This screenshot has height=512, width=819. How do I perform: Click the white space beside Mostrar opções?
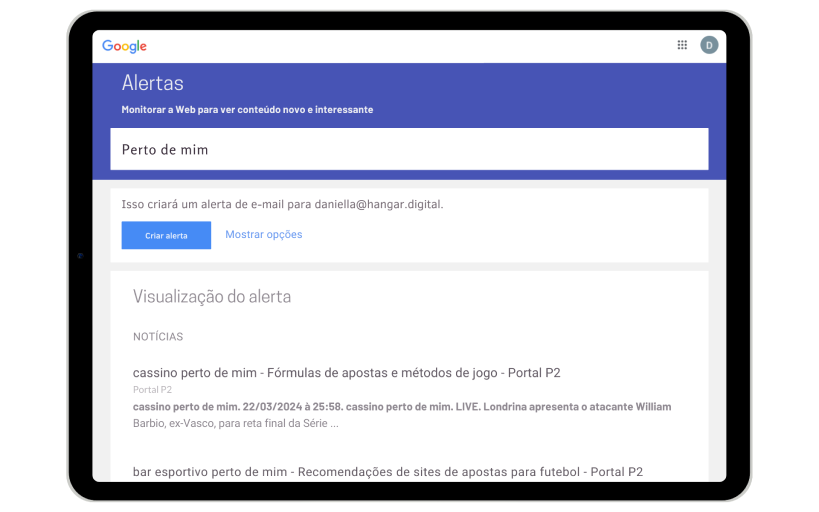[x=501, y=235]
